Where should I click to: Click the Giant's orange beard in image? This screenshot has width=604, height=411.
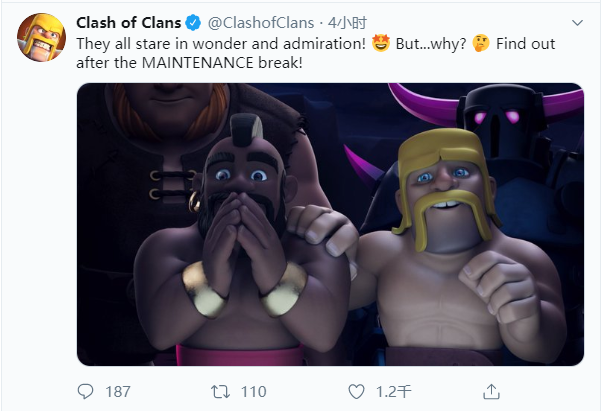(x=169, y=112)
